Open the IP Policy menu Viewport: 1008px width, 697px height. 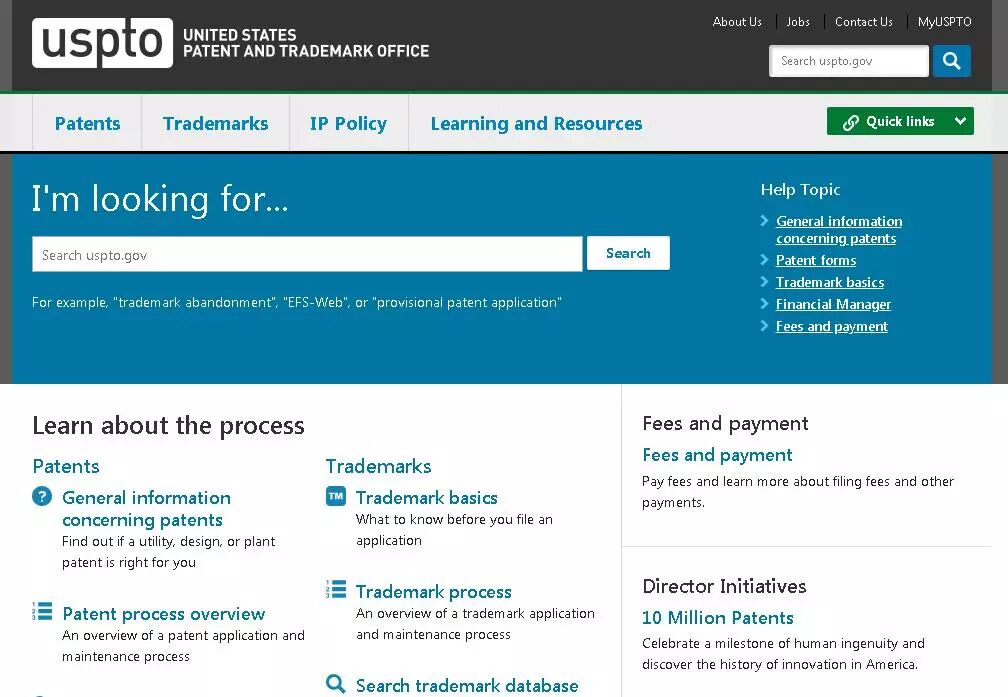point(348,123)
